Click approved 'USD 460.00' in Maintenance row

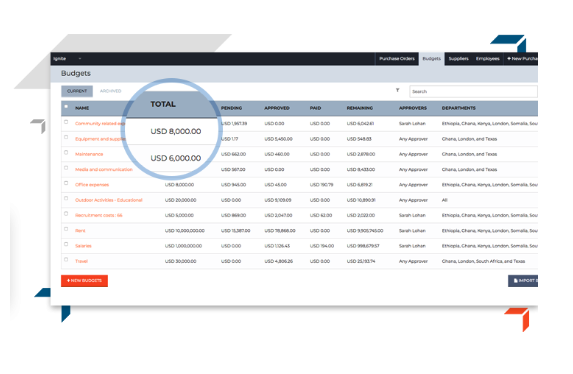pyautogui.click(x=277, y=154)
